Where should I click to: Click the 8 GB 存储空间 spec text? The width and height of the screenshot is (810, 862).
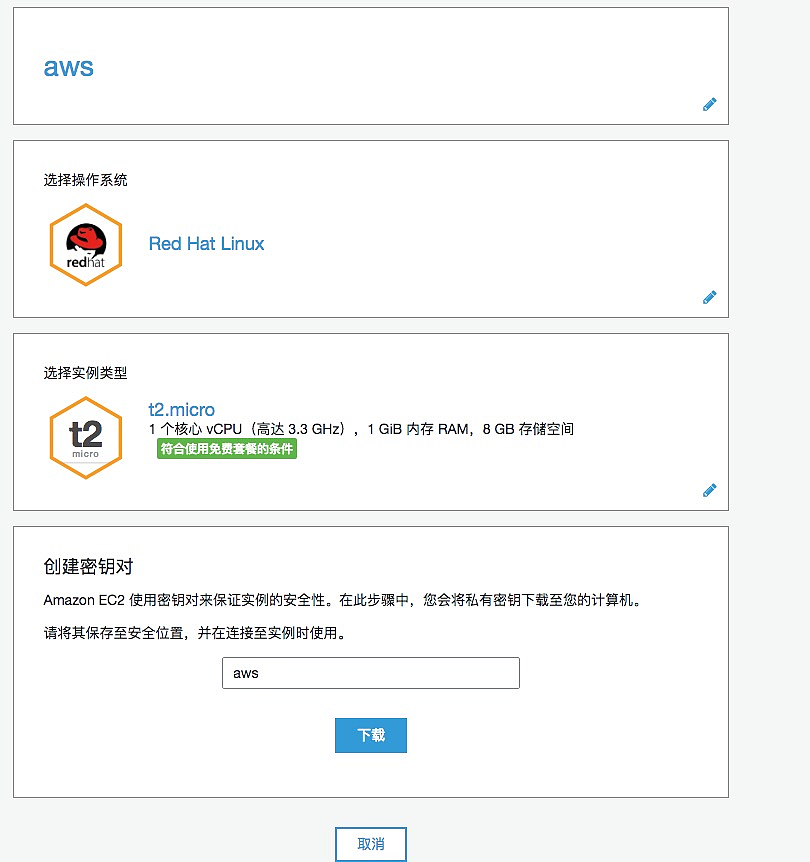[528, 429]
